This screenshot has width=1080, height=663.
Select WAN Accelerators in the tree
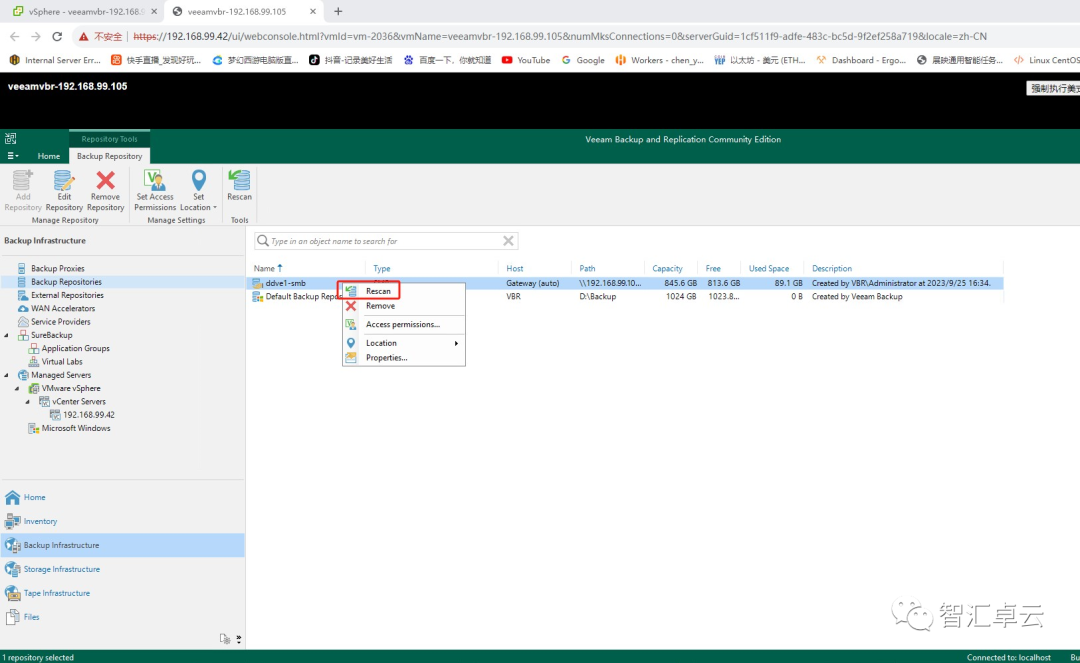[x=63, y=308]
